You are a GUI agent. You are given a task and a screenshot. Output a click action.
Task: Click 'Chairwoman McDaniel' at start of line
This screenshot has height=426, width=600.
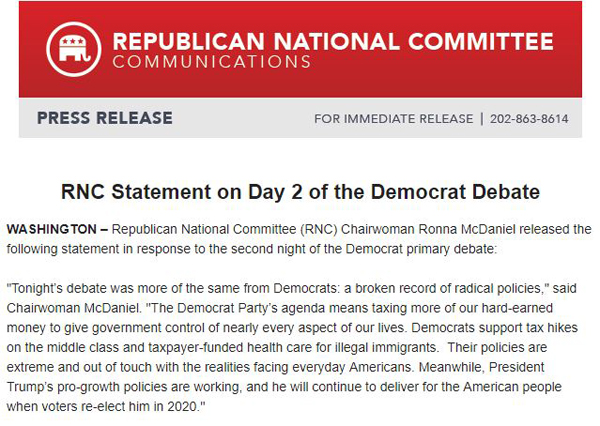(73, 308)
